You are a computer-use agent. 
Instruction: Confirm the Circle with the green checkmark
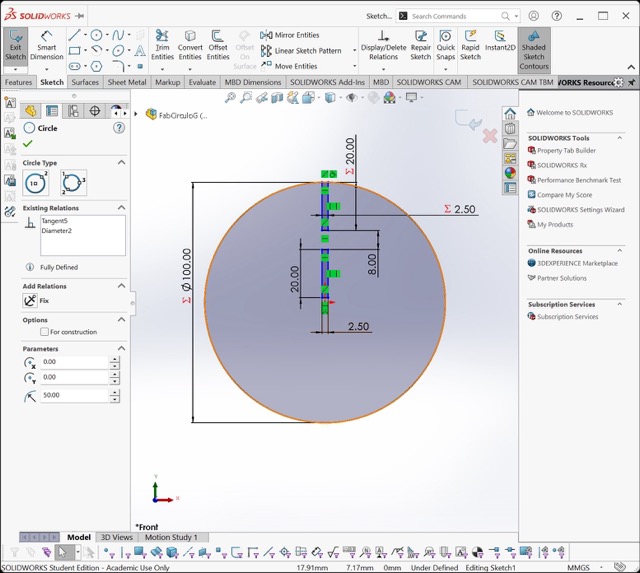pos(28,144)
